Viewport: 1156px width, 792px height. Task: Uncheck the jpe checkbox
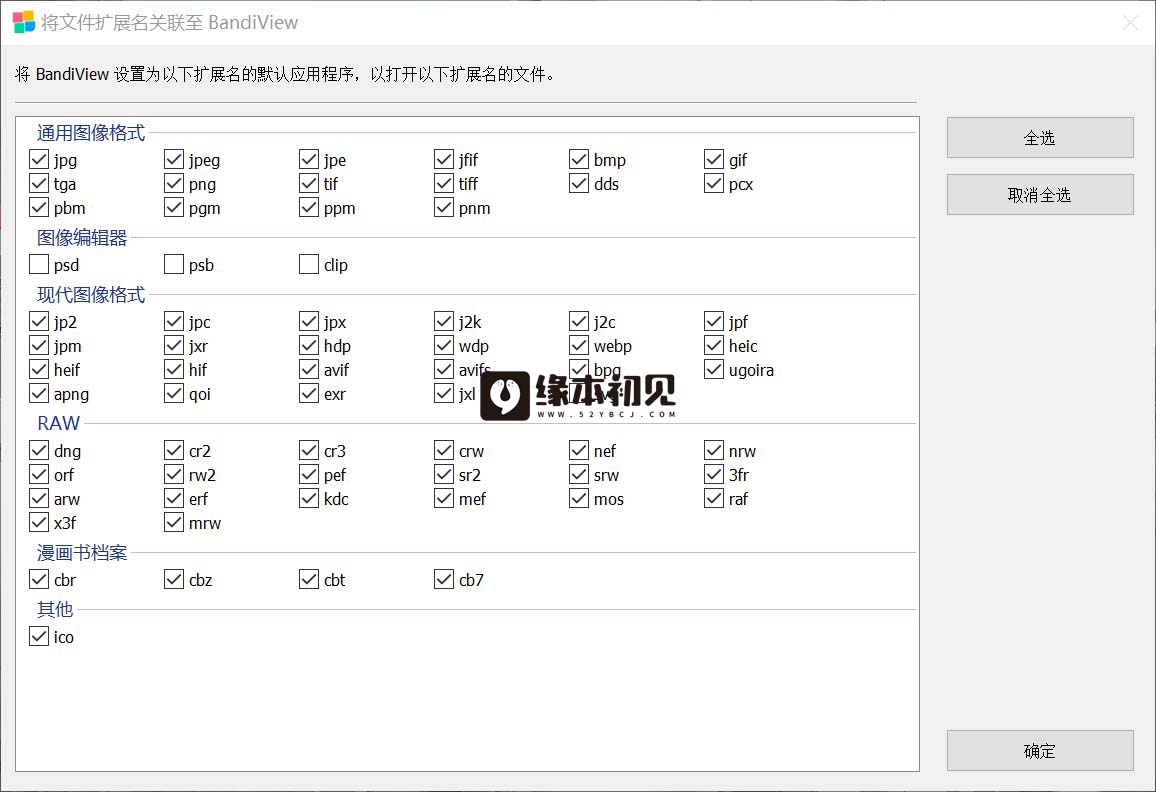tap(309, 159)
